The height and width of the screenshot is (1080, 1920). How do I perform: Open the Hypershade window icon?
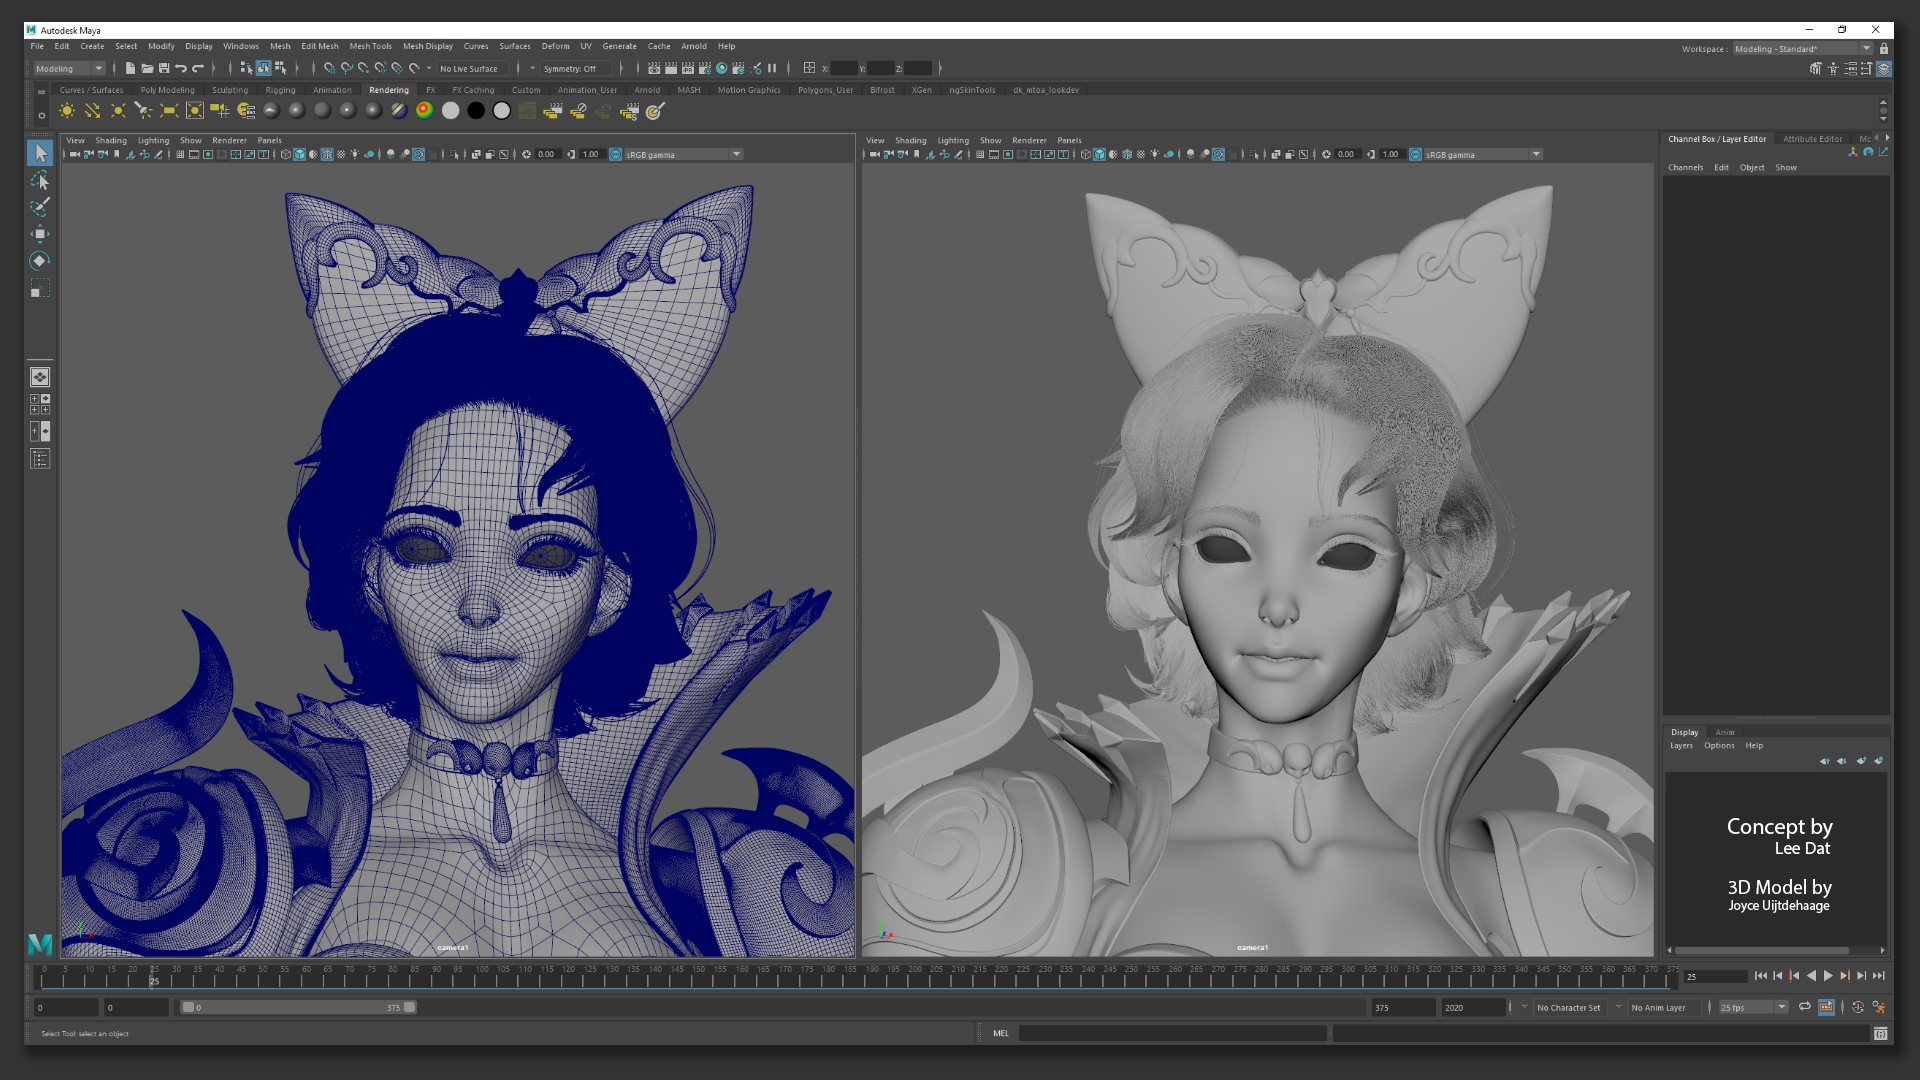pyautogui.click(x=721, y=68)
